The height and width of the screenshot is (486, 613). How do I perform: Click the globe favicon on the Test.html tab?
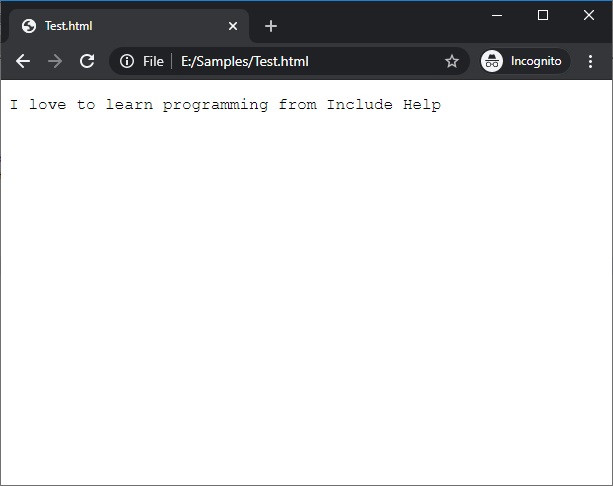pyautogui.click(x=28, y=26)
